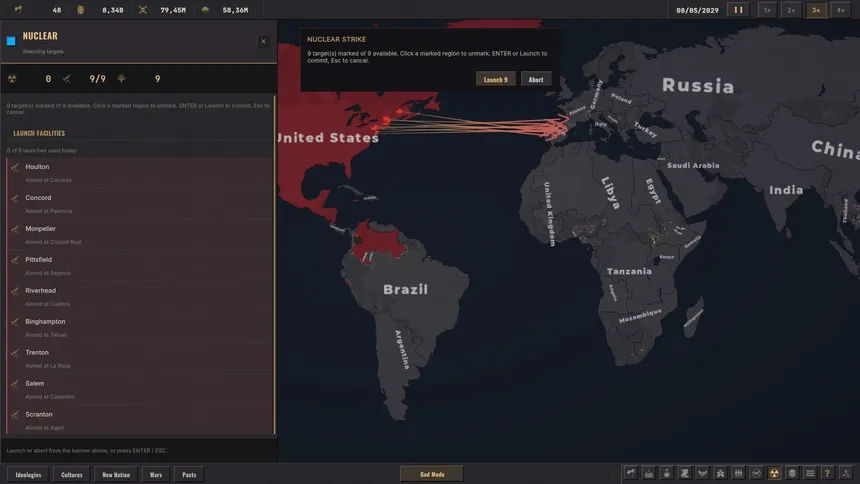Click the LAUNCH FACILITIES section header
This screenshot has height=484, width=860.
[39, 133]
